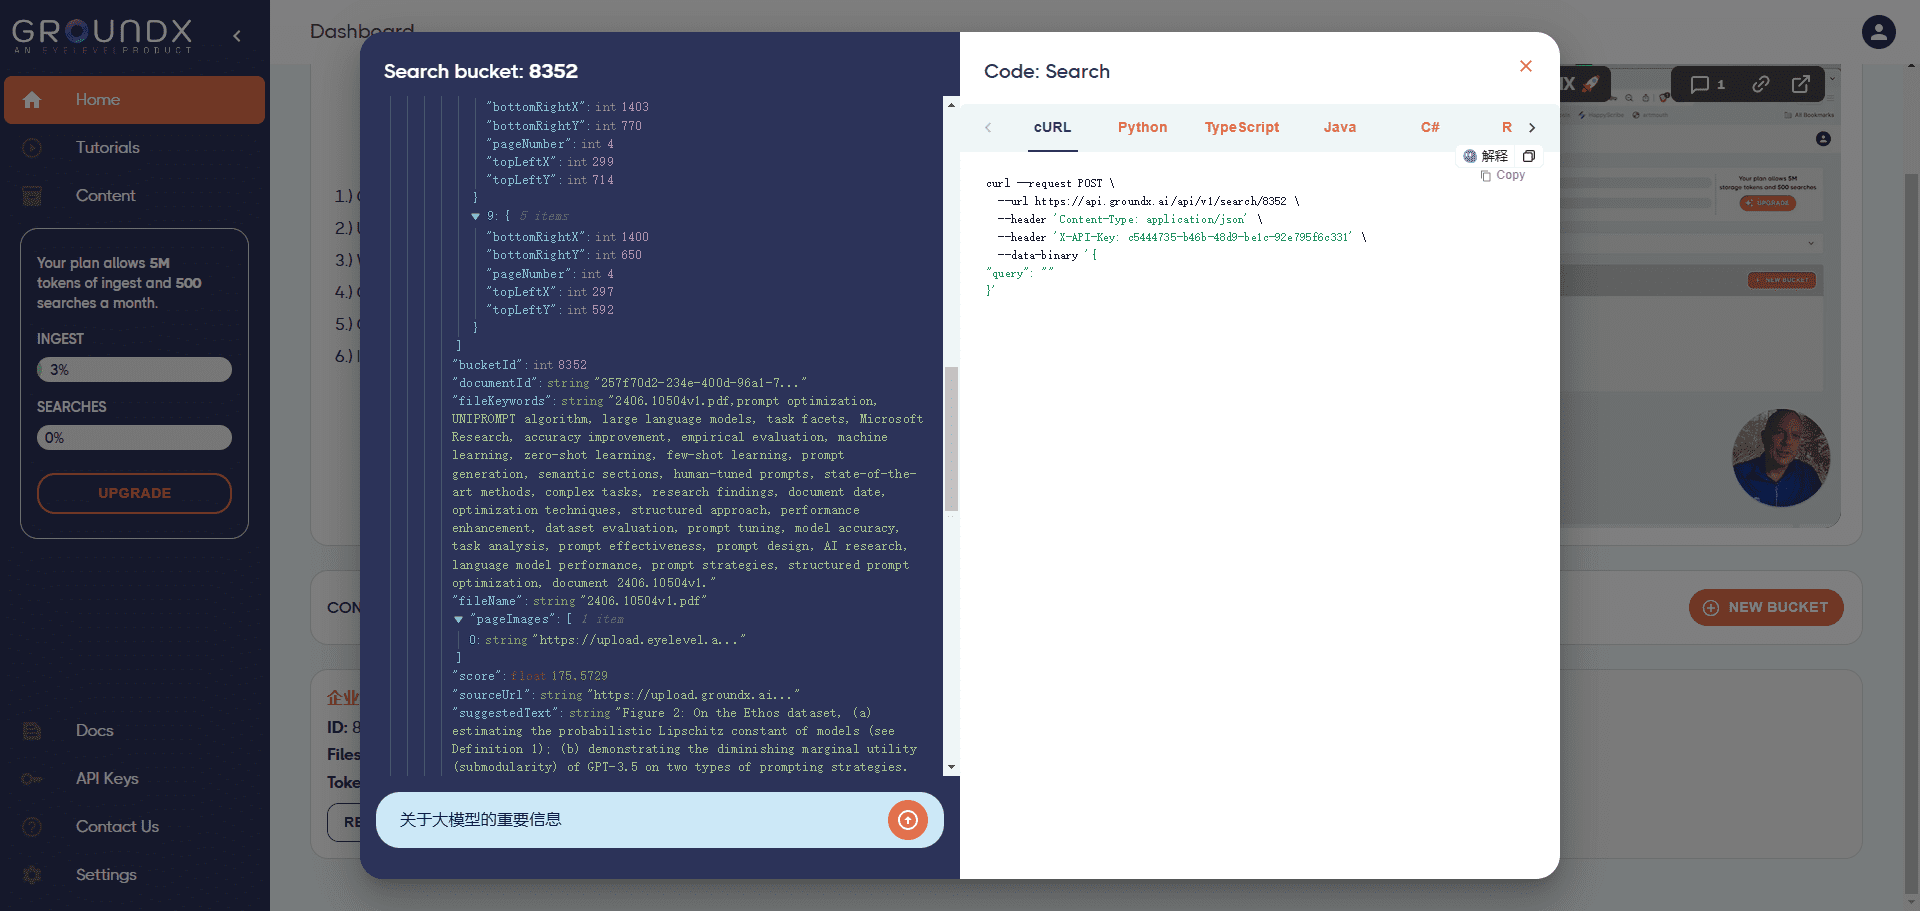
Task: Submit the search query arrow button
Action: (908, 820)
